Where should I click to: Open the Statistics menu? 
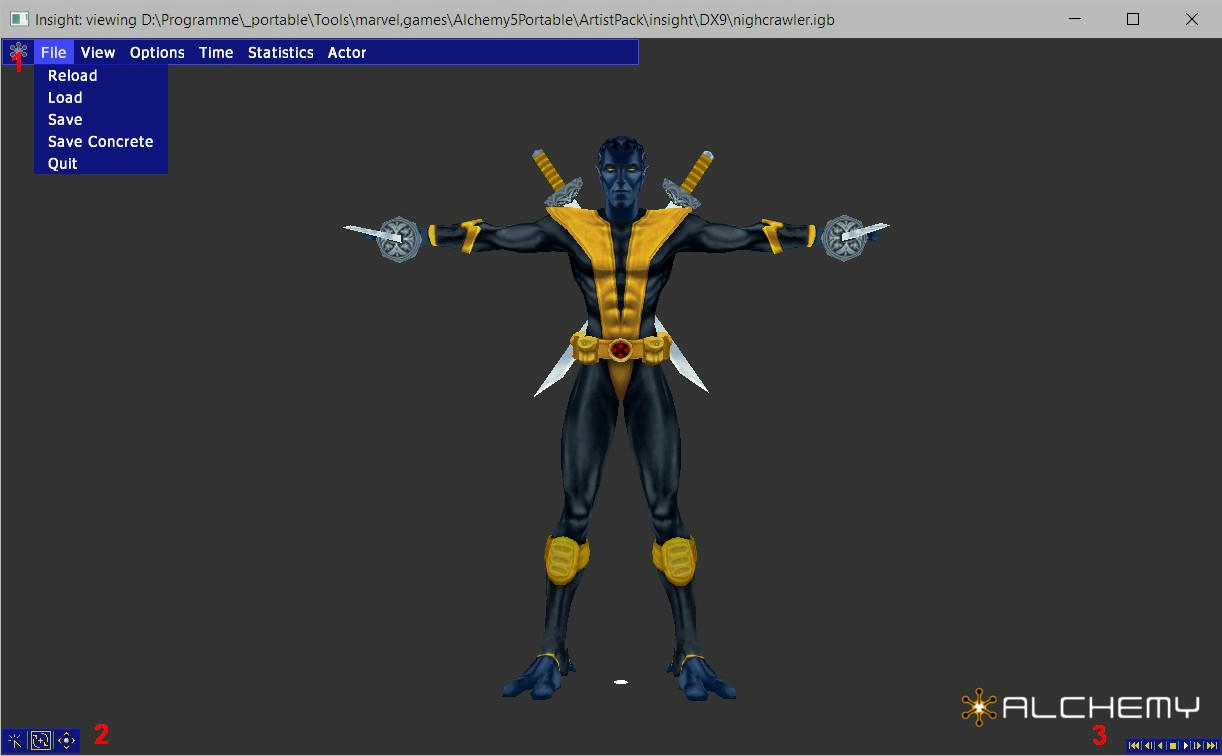pos(281,52)
